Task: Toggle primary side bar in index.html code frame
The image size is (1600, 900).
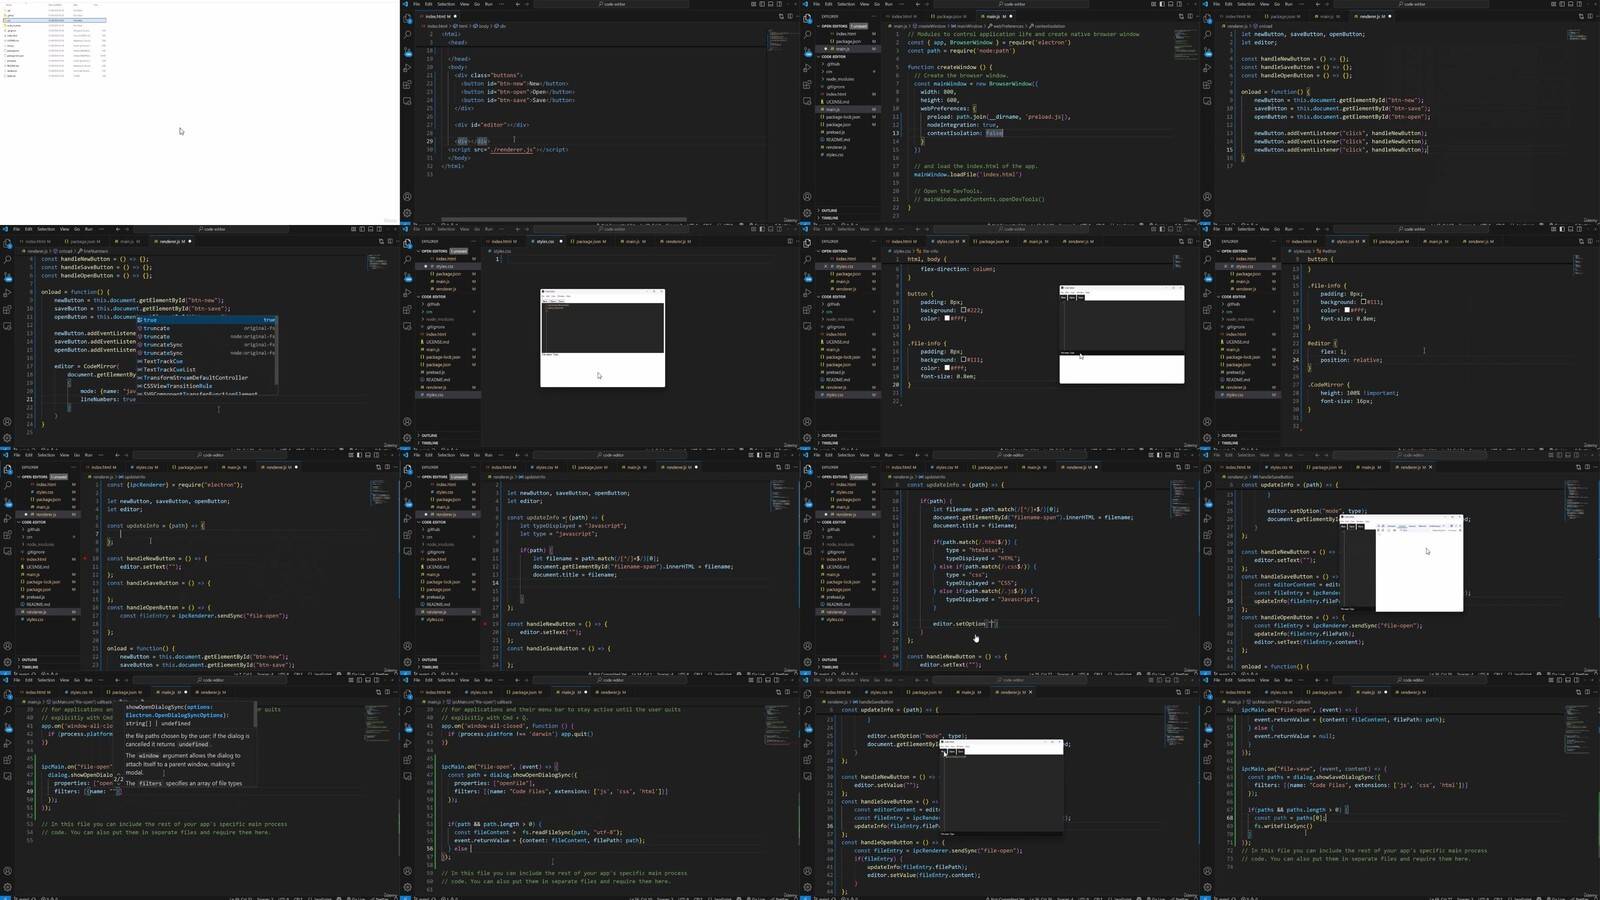Action: (x=762, y=4)
